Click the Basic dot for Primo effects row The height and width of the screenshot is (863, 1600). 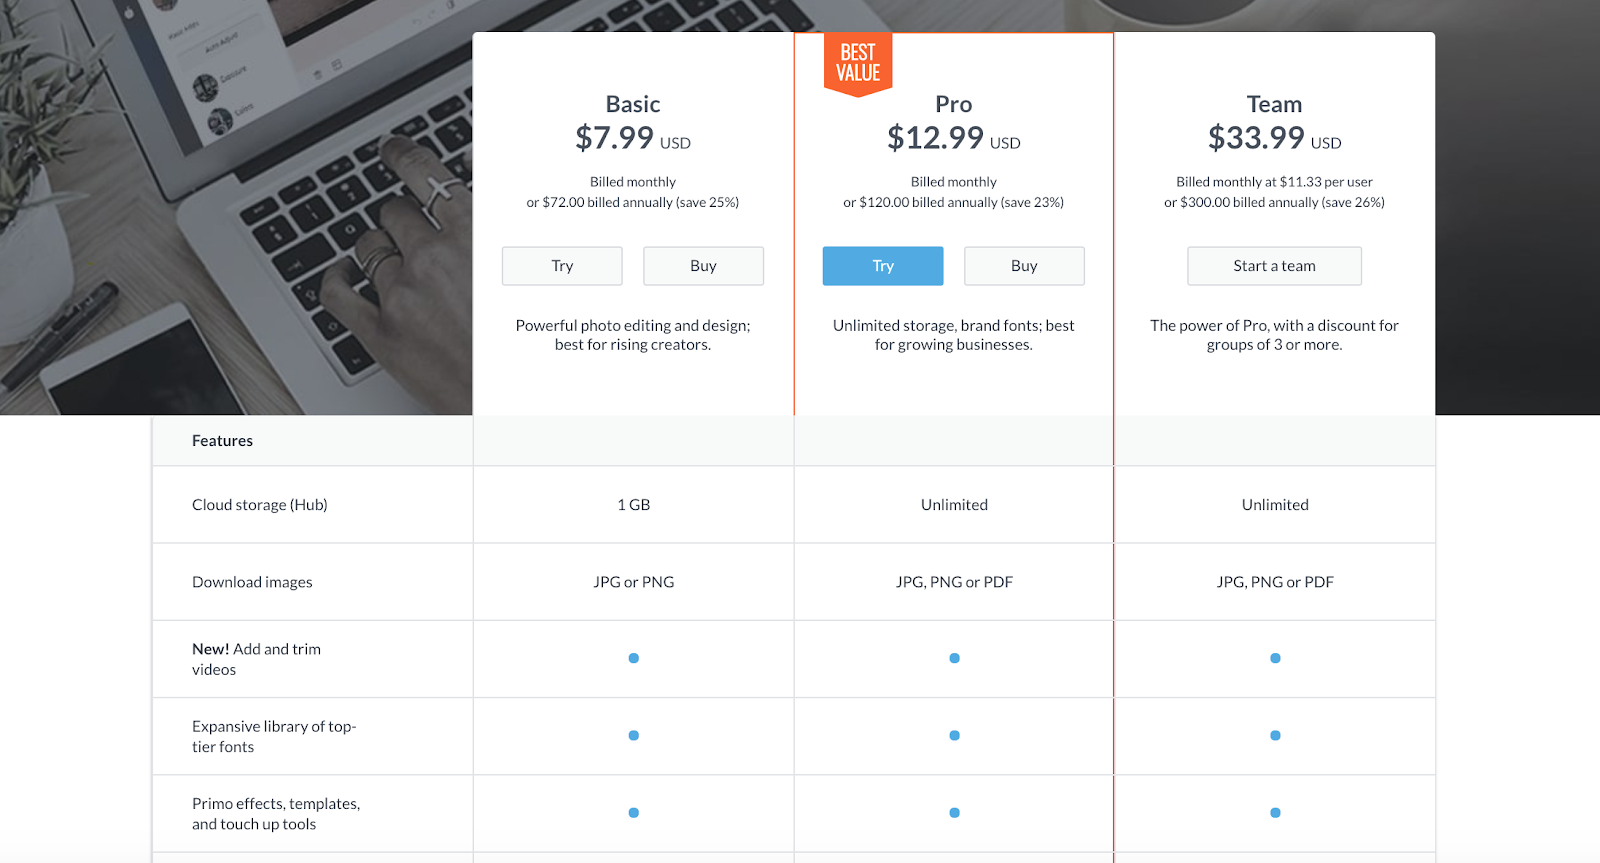point(634,812)
